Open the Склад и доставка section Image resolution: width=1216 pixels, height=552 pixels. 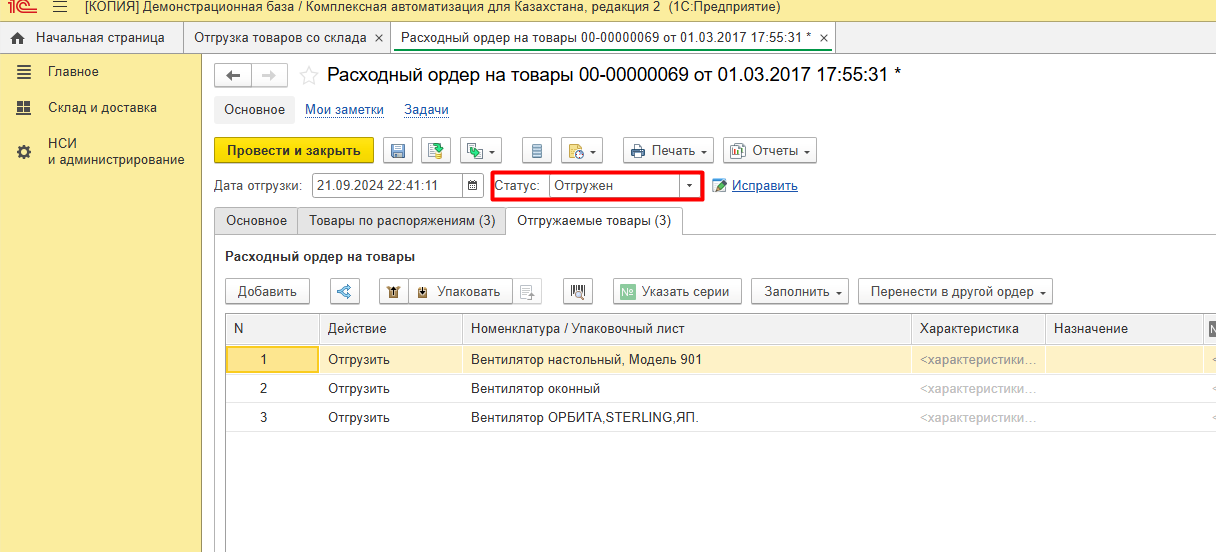102,107
